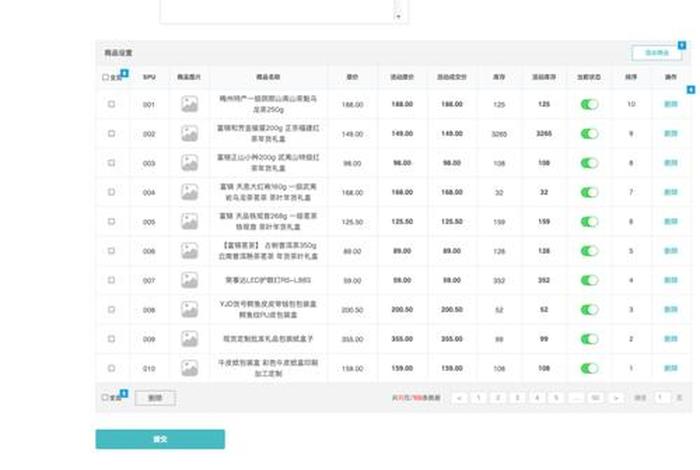Turn off status switch for SPU 008
The height and width of the screenshot is (470, 700).
coord(589,309)
